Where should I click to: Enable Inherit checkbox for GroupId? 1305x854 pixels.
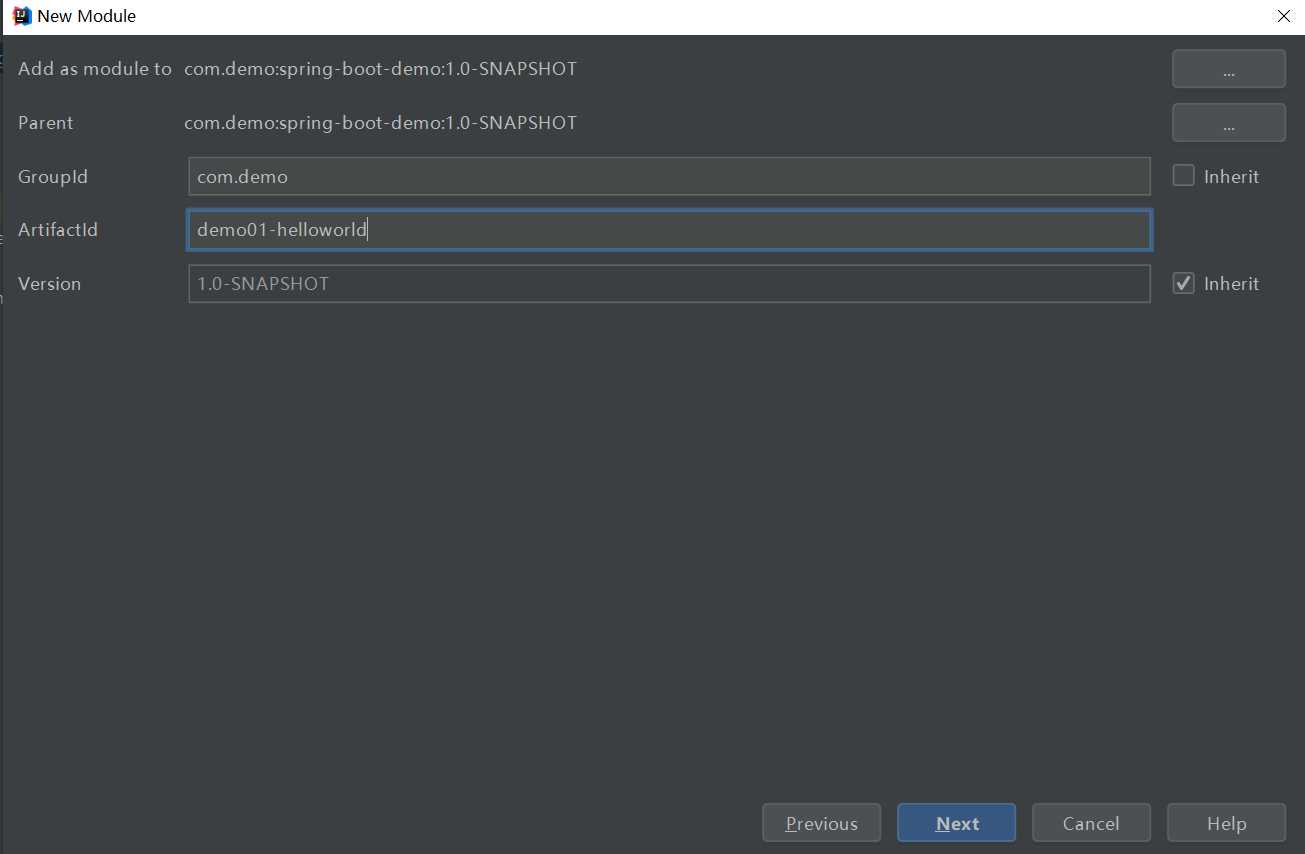point(1184,176)
